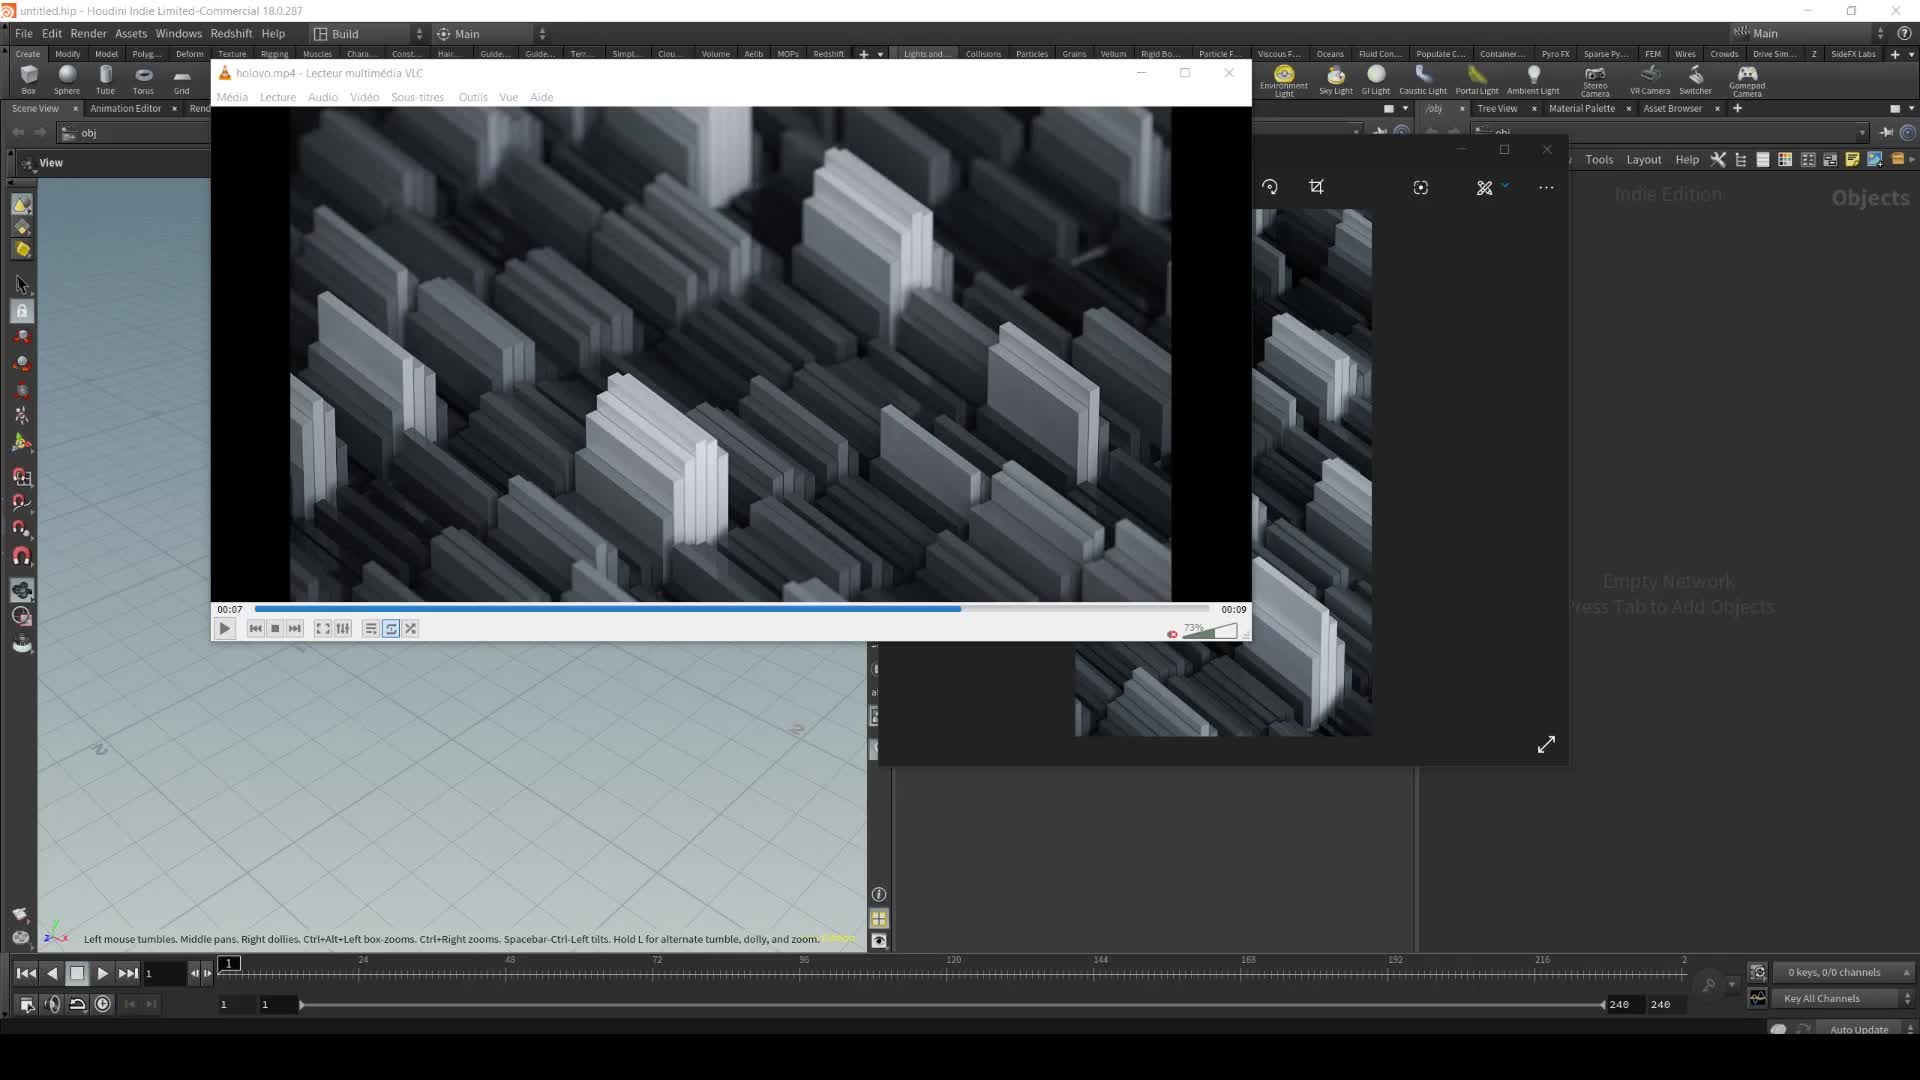Toggle VLC loop playback button
The width and height of the screenshot is (1920, 1080).
[x=391, y=629]
